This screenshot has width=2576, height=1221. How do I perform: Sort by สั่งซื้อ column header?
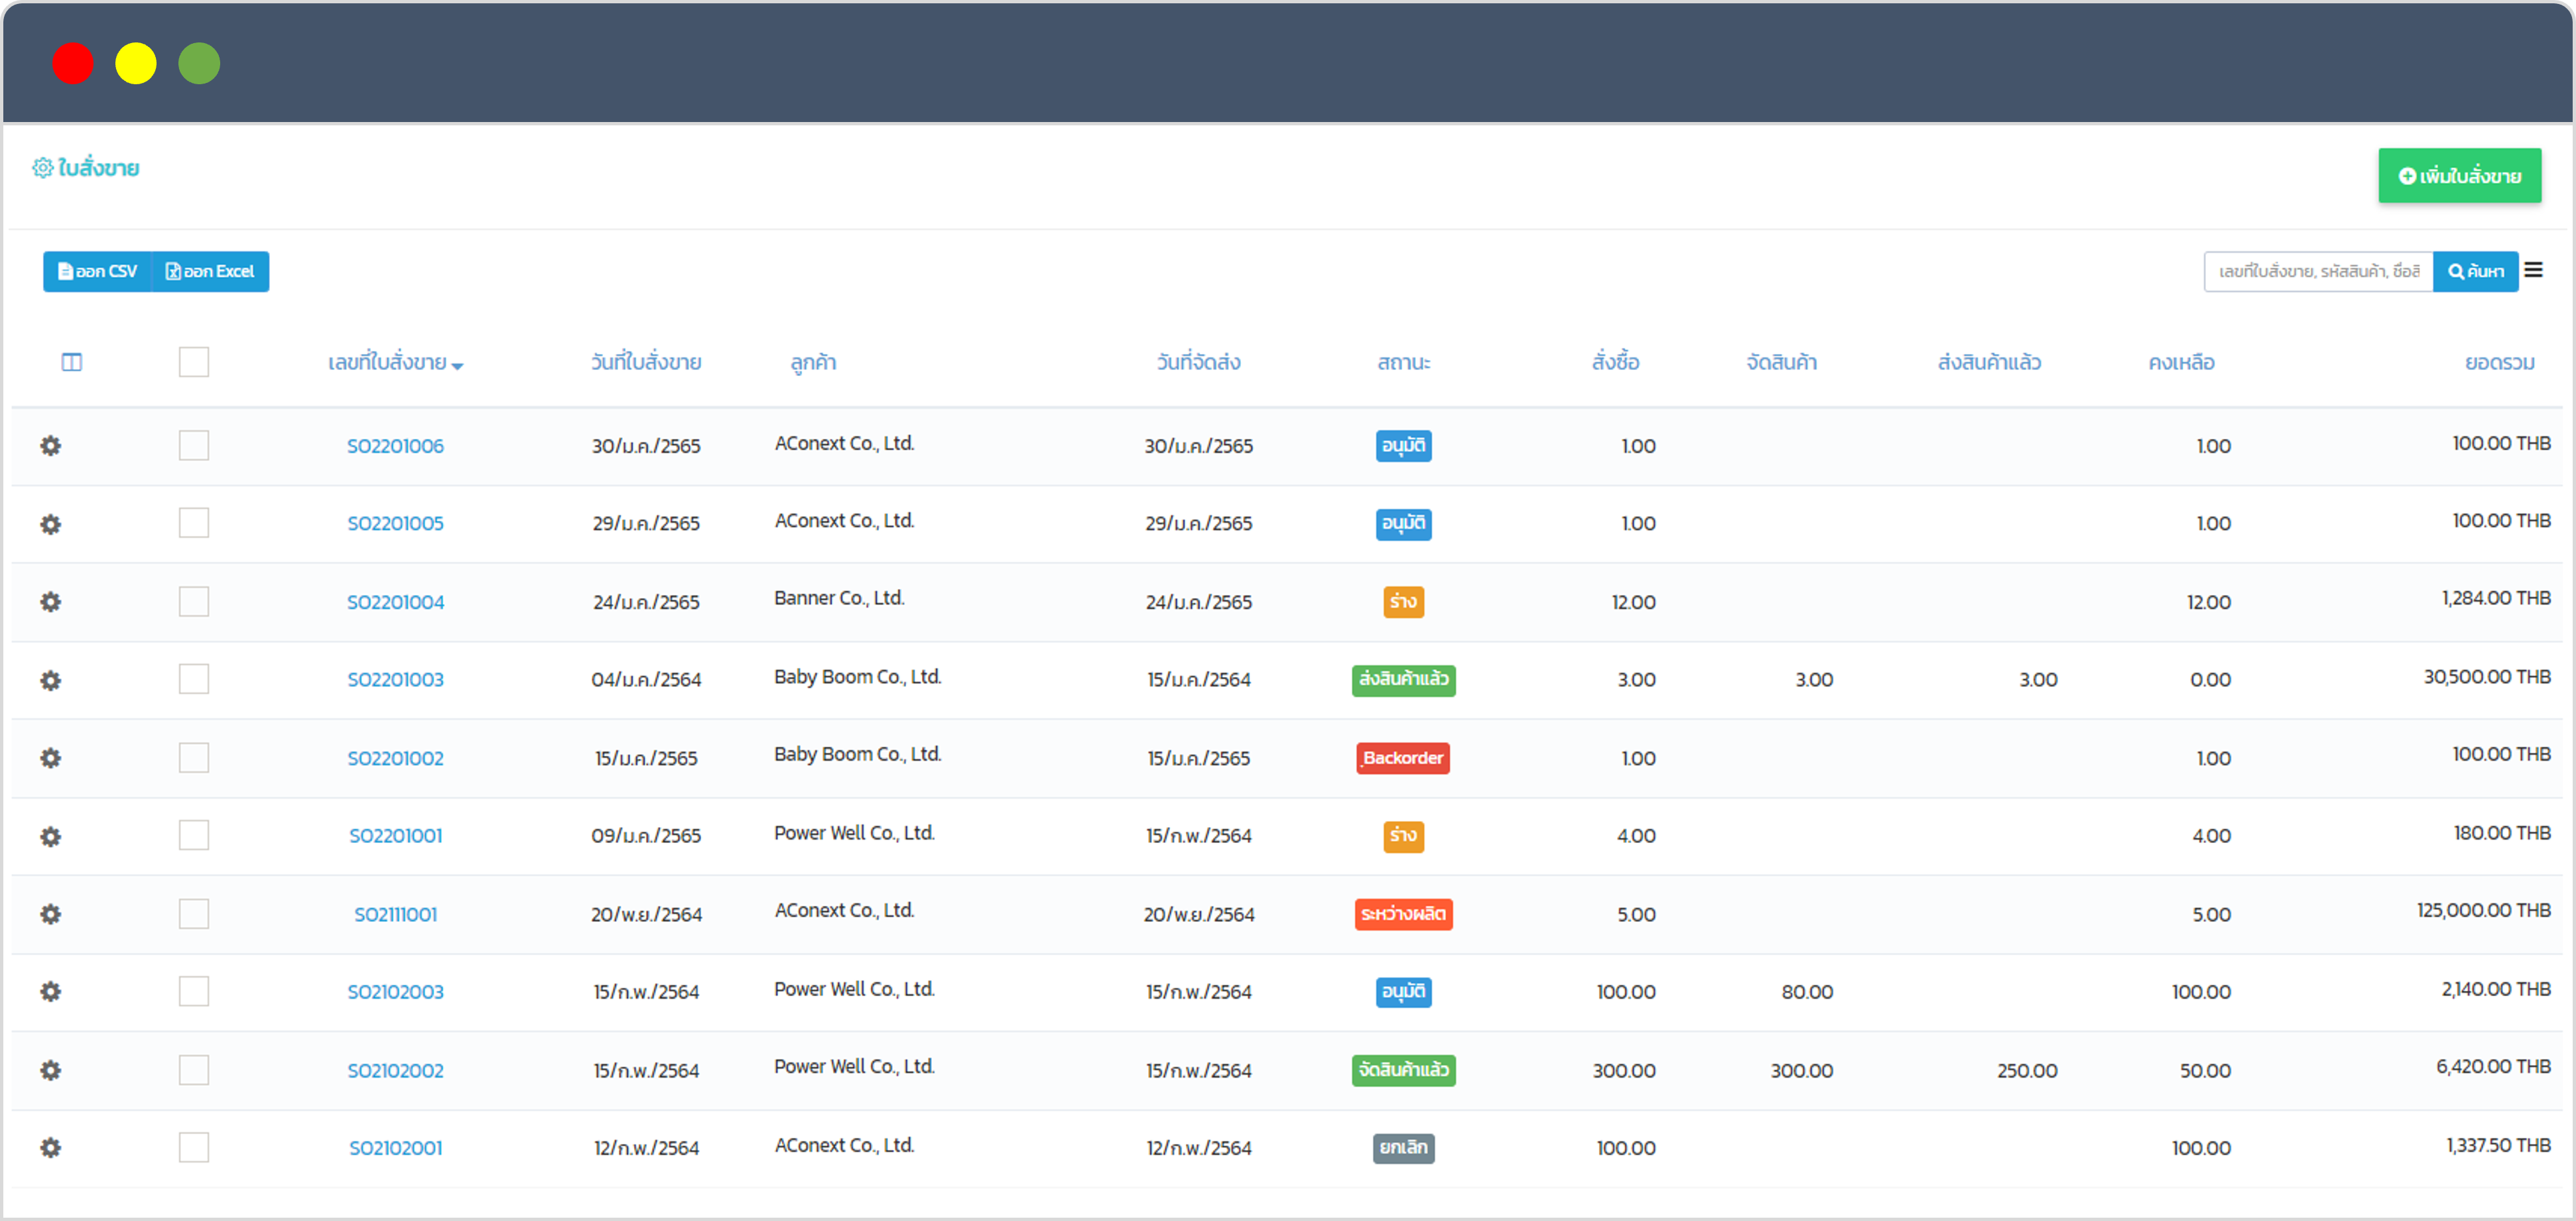[1615, 362]
